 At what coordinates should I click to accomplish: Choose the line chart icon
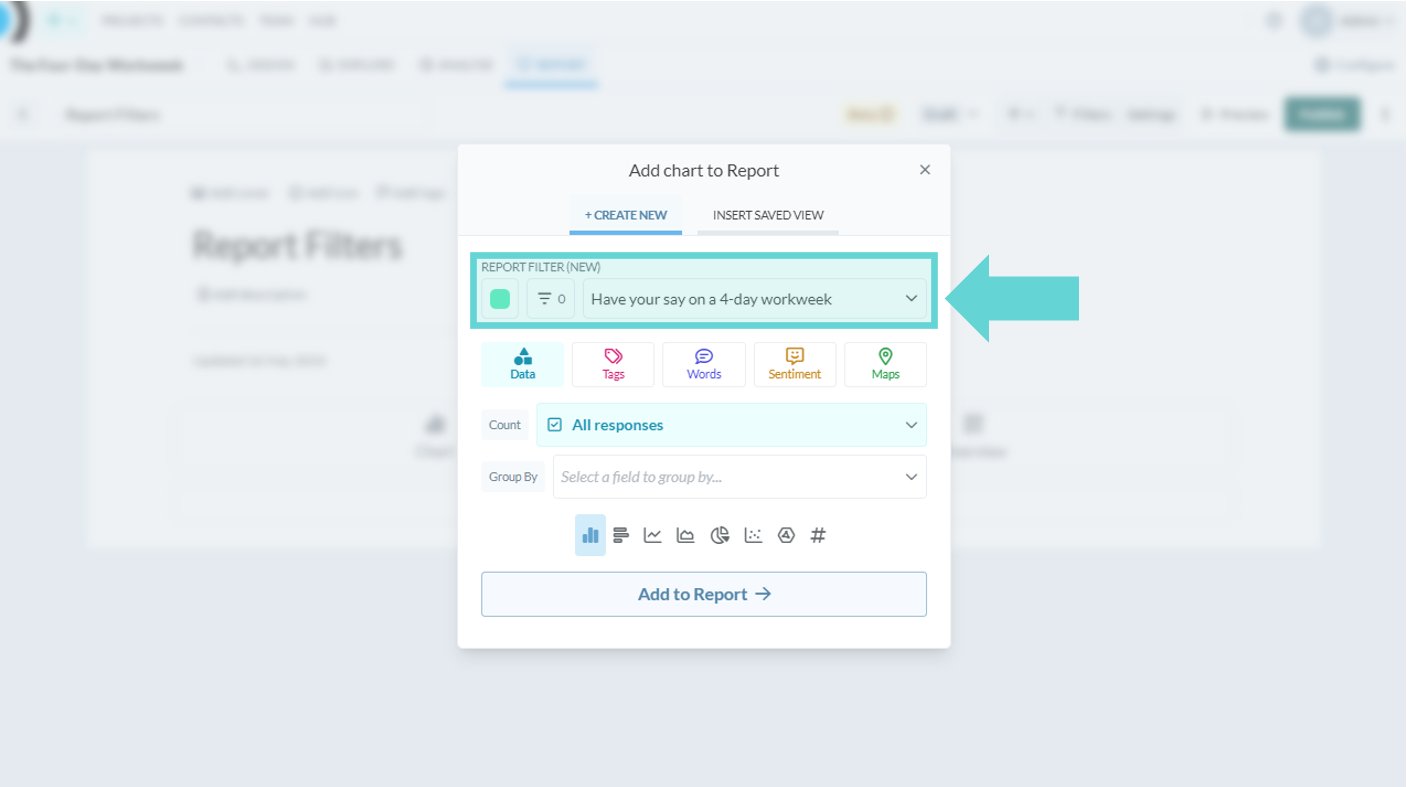pyautogui.click(x=653, y=535)
